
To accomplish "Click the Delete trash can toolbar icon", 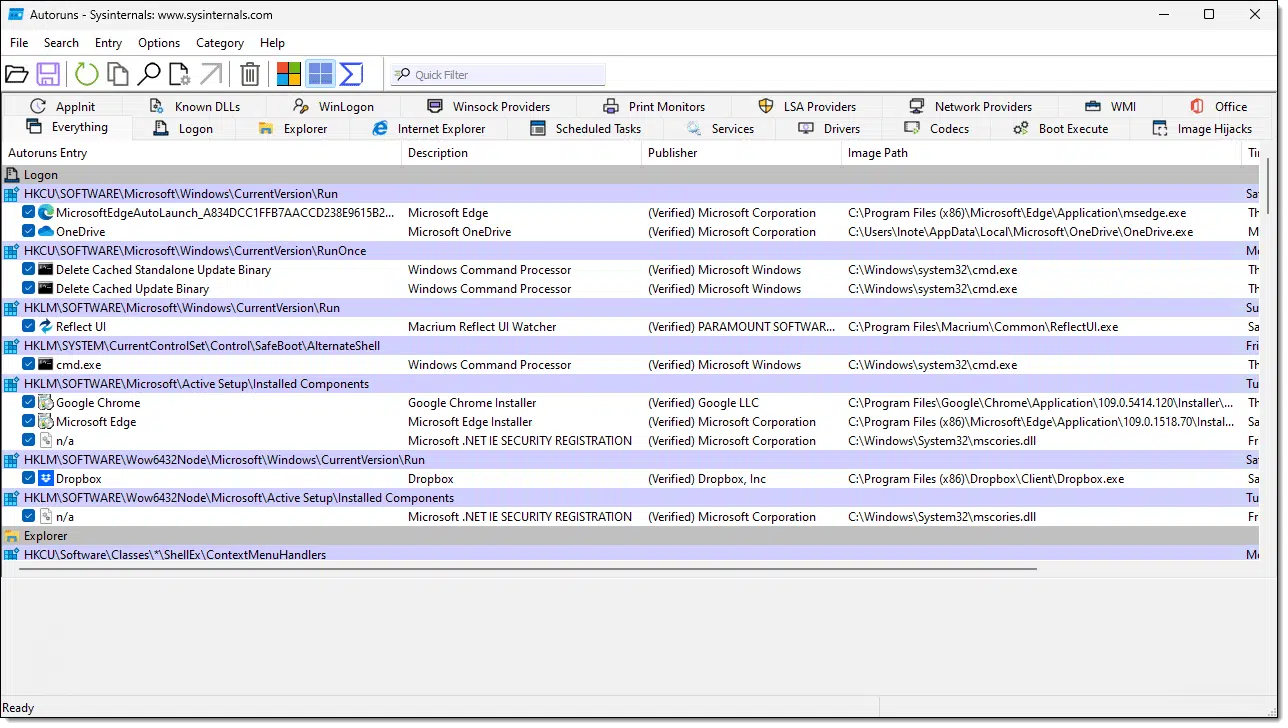I will click(x=250, y=74).
